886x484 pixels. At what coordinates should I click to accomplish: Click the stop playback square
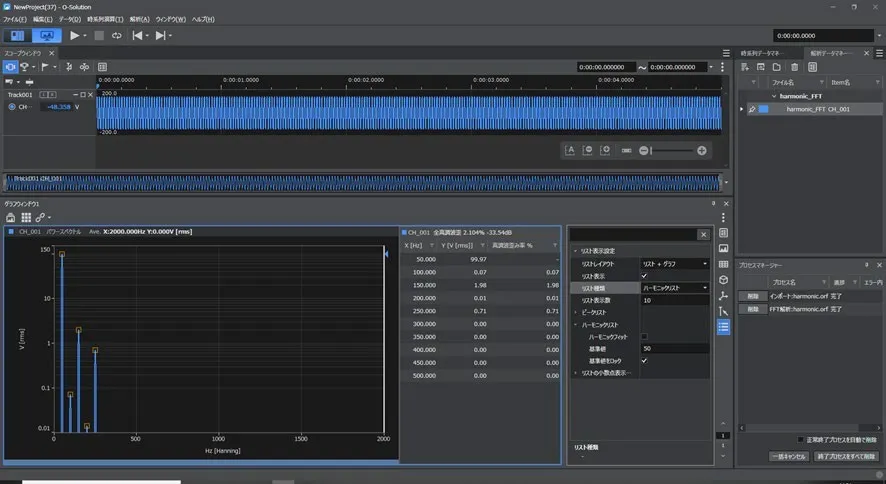99,35
